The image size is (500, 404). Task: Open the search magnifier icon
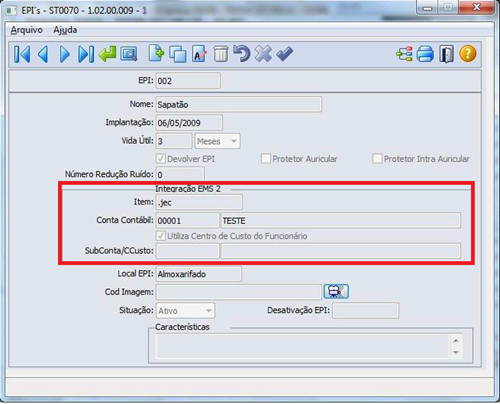point(129,54)
